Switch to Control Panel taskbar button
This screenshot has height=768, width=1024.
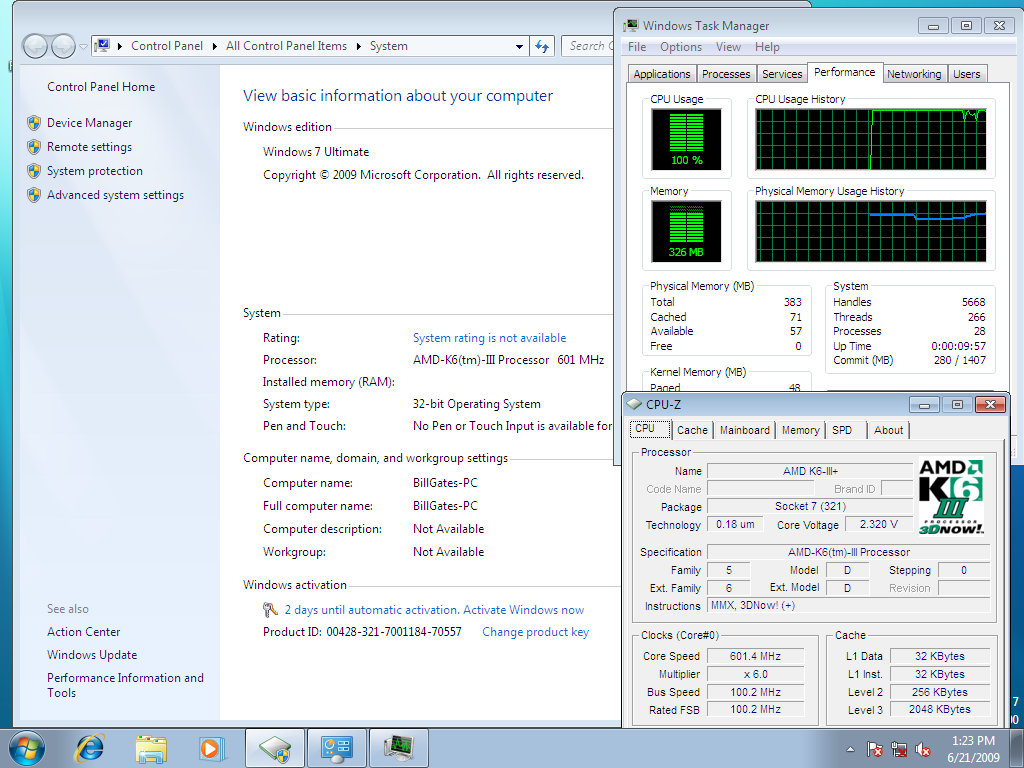[336, 748]
